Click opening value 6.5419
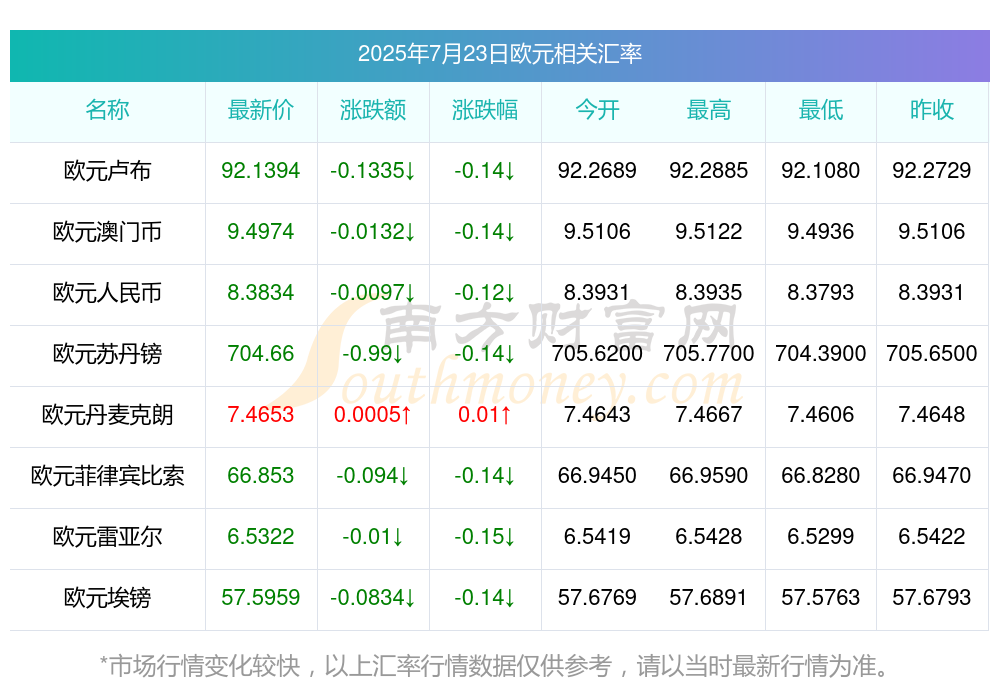This screenshot has width=1000, height=698. (597, 537)
